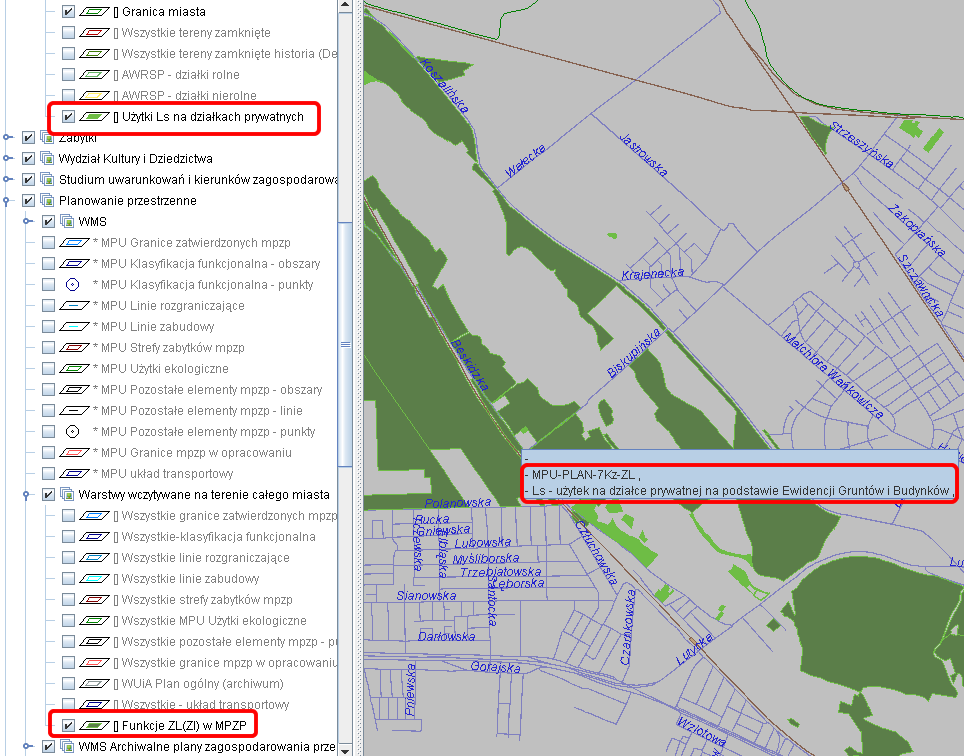Click the Planowanie przestrzenne layer group icon
964x756 pixels.
click(x=47, y=201)
